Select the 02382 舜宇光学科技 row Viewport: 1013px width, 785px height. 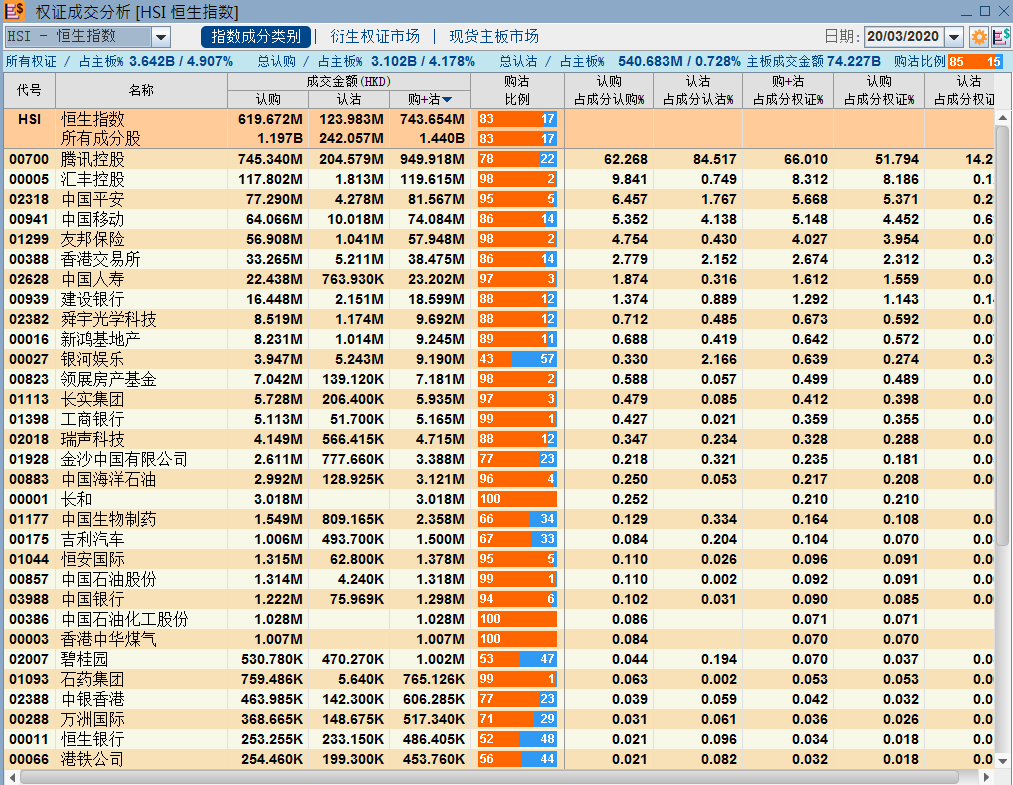pyautogui.click(x=499, y=319)
